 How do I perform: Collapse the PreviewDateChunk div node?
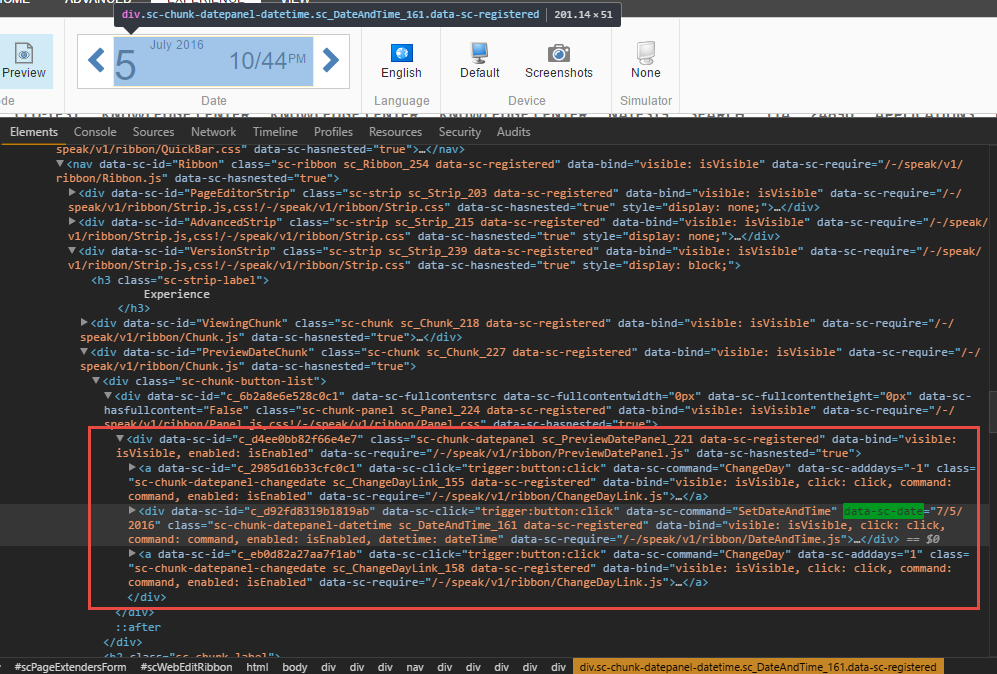pyautogui.click(x=84, y=352)
